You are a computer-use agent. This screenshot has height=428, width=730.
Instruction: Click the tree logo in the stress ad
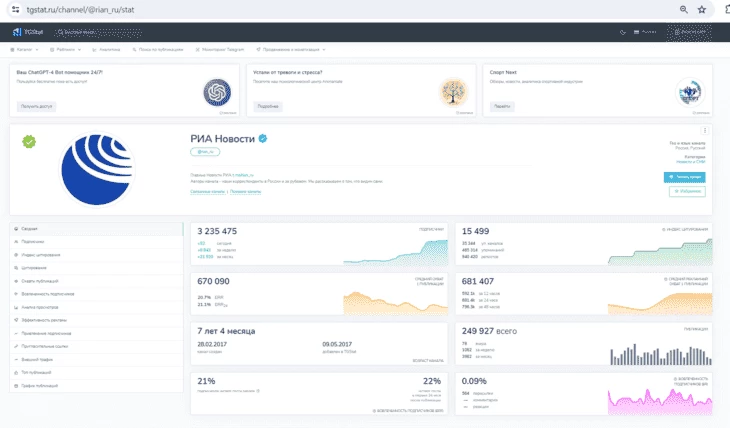[453, 92]
